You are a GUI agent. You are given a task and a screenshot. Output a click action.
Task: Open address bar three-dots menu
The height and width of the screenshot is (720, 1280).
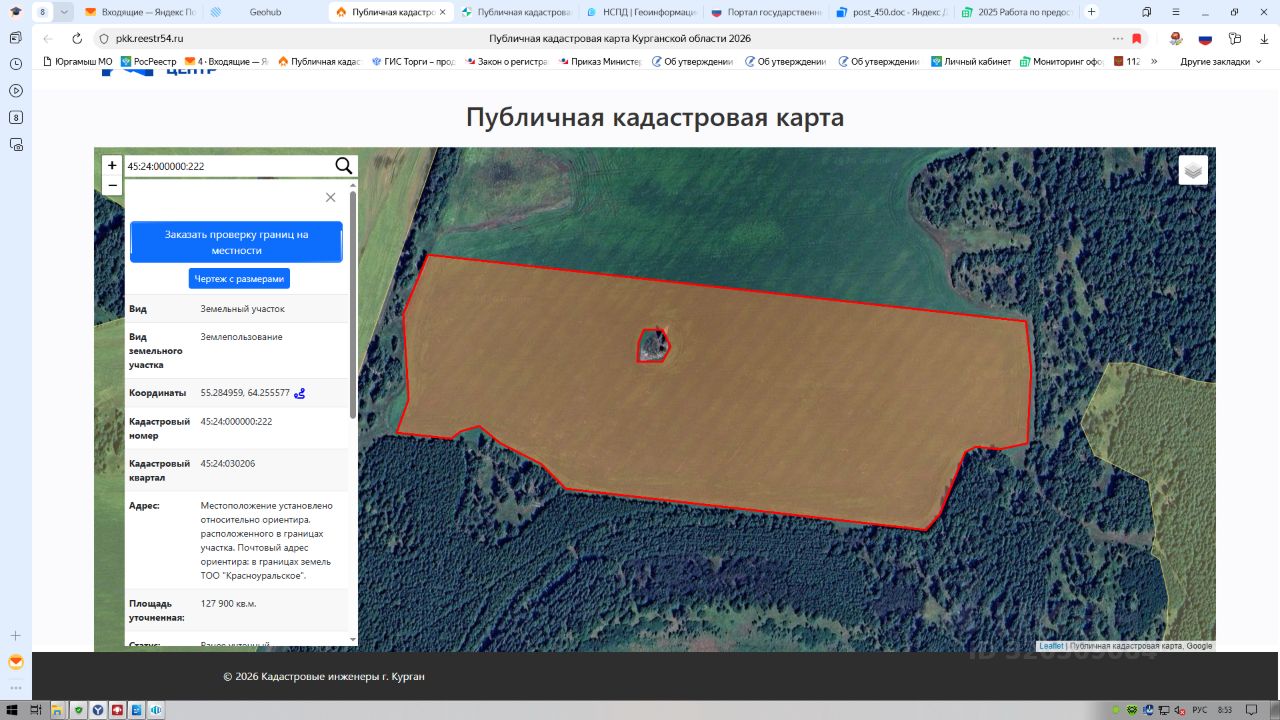pyautogui.click(x=1118, y=38)
